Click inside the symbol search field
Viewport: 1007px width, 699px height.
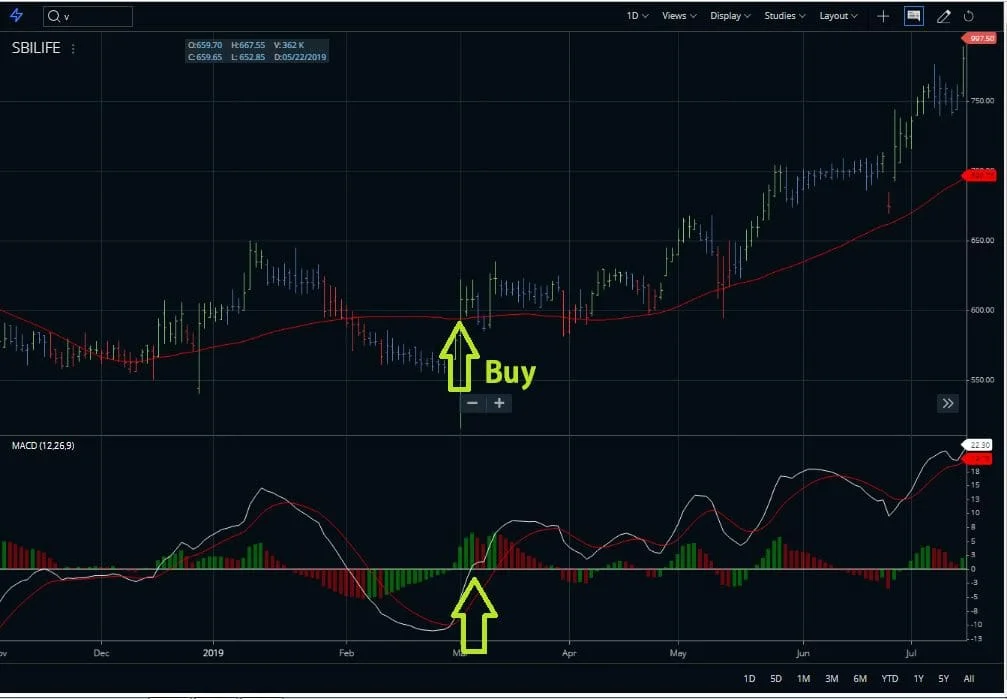(x=90, y=16)
